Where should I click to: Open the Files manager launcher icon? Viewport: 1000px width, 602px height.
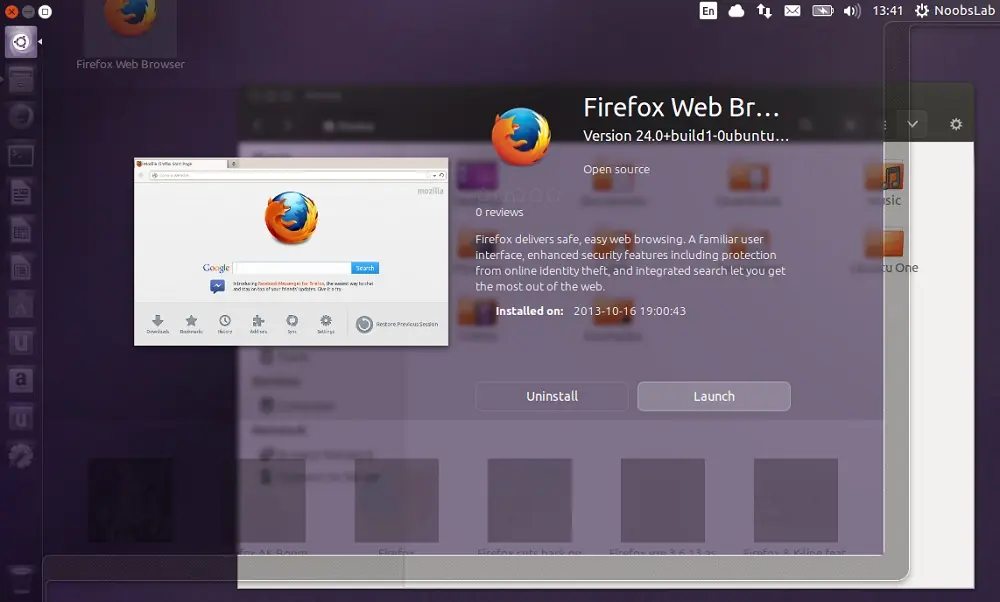(x=21, y=80)
